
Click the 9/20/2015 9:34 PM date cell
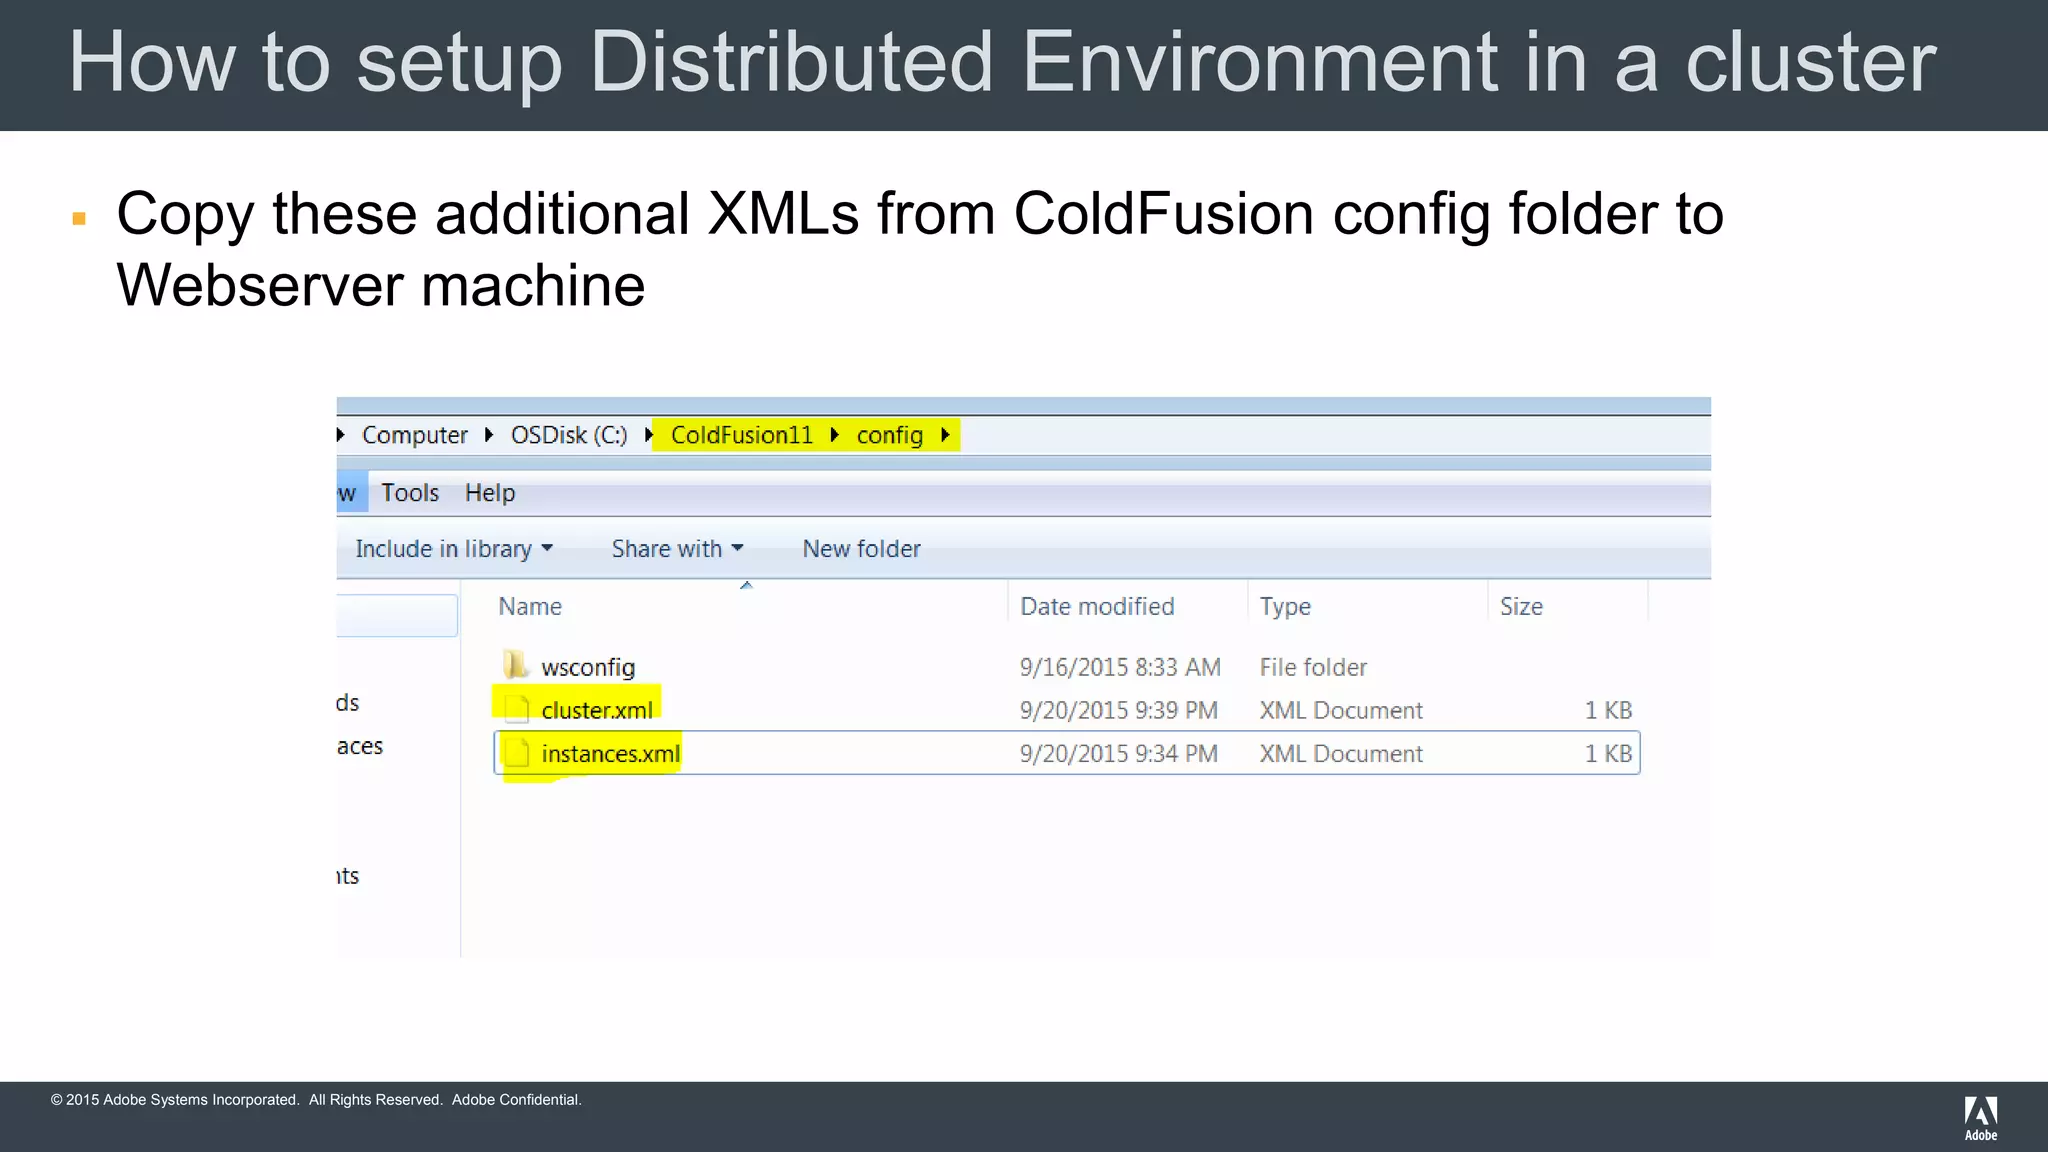(1118, 753)
